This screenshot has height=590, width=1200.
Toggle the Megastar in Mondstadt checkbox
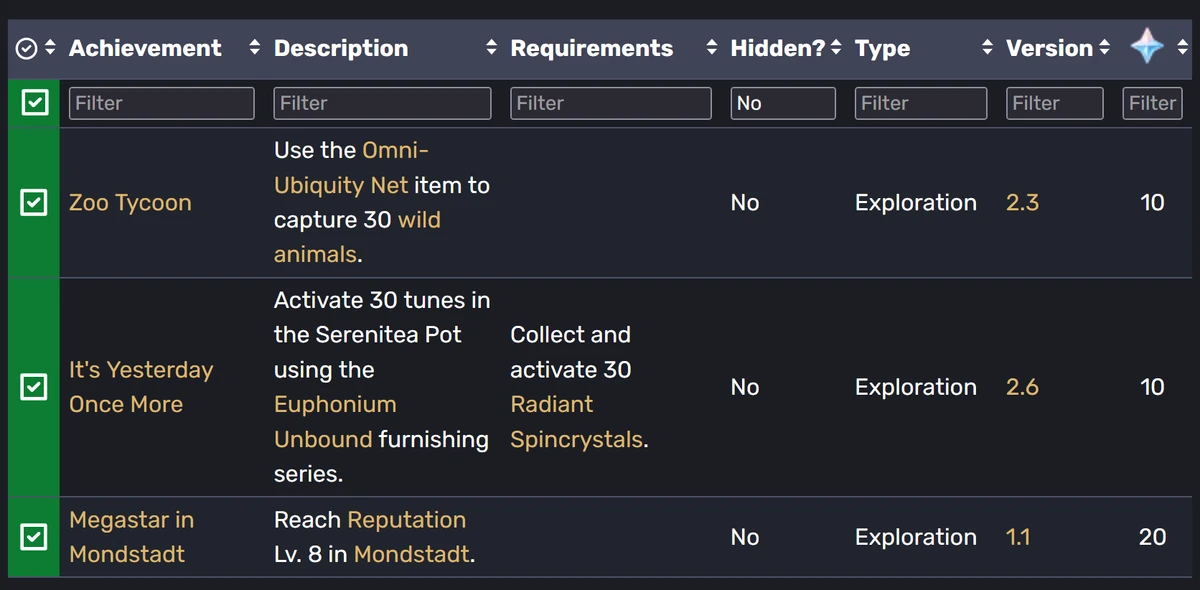[35, 537]
